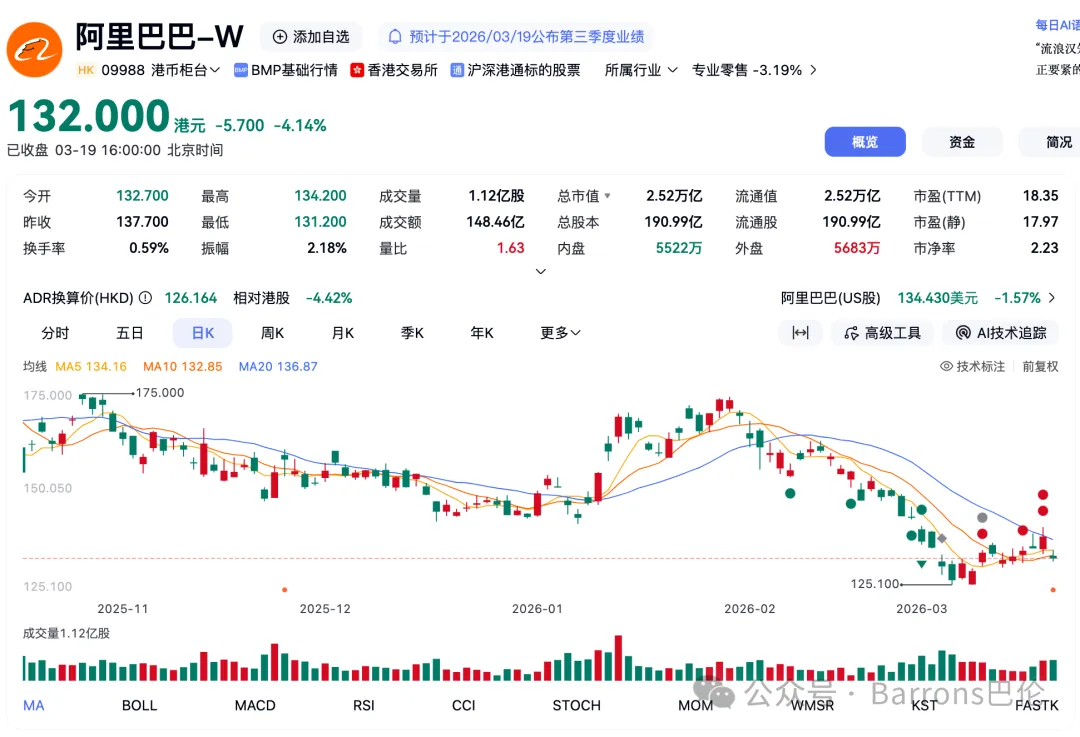Click the MA5 134.16 indicator label
The image size is (1080, 737).
click(91, 366)
